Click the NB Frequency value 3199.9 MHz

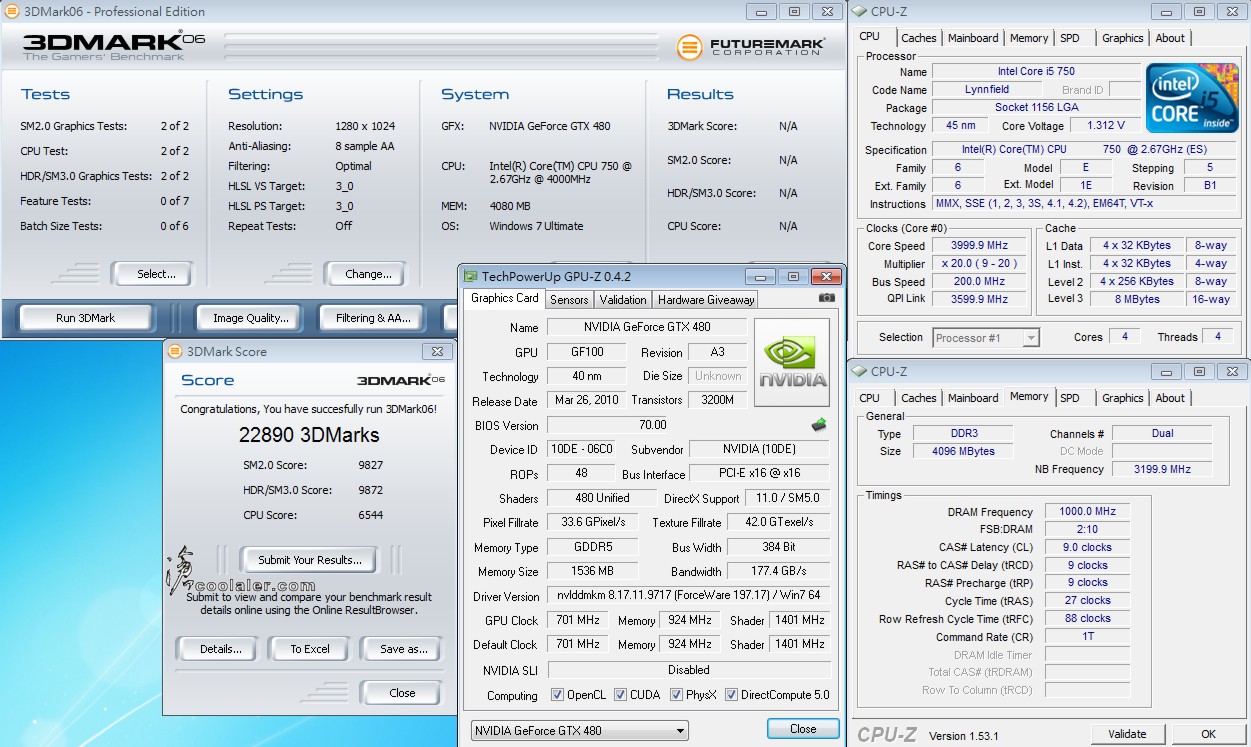click(x=1162, y=469)
